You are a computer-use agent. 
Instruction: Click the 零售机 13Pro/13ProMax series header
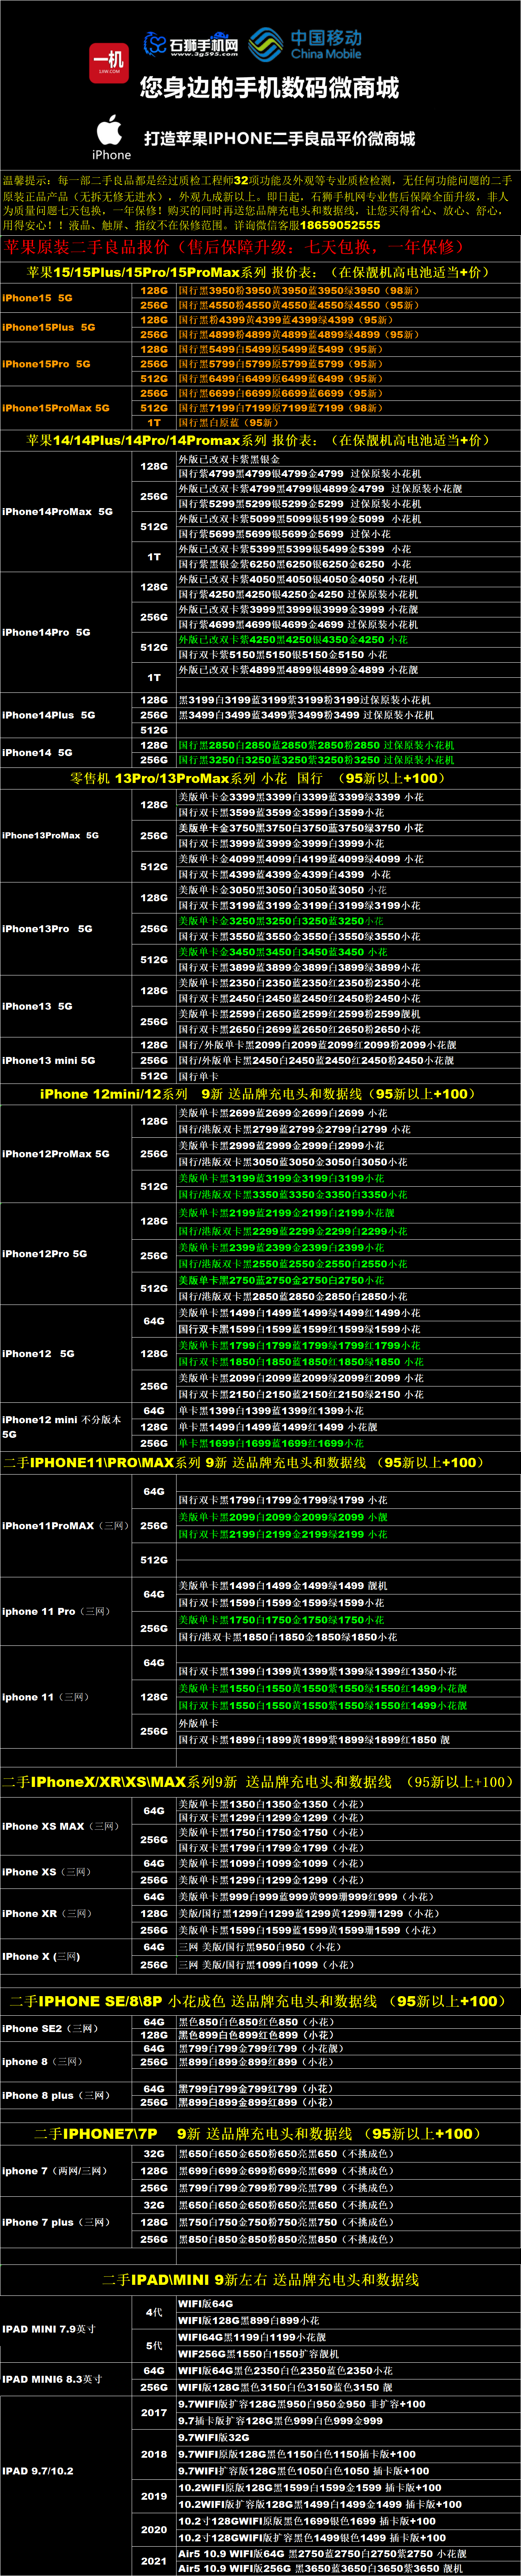(x=255, y=778)
